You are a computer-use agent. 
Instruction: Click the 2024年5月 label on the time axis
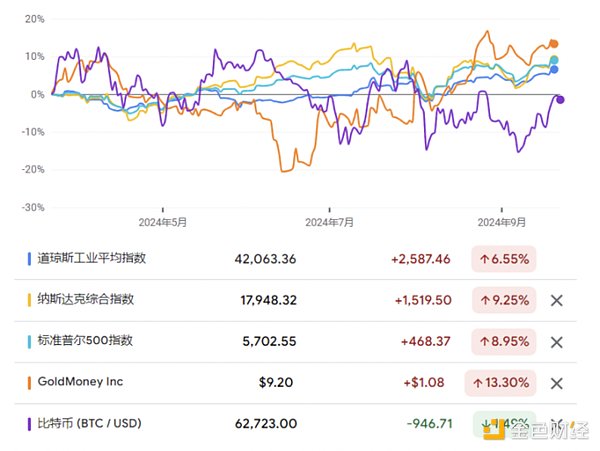161,221
